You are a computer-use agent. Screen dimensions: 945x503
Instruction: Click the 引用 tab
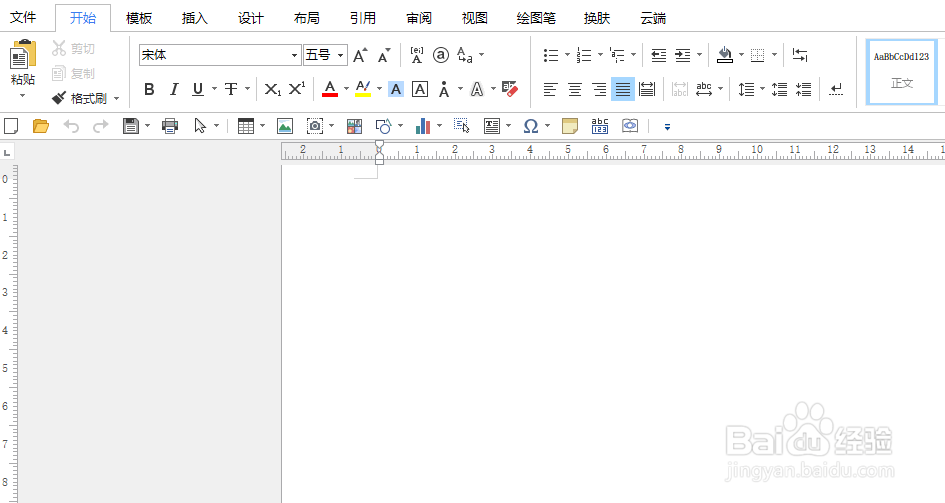(x=363, y=18)
